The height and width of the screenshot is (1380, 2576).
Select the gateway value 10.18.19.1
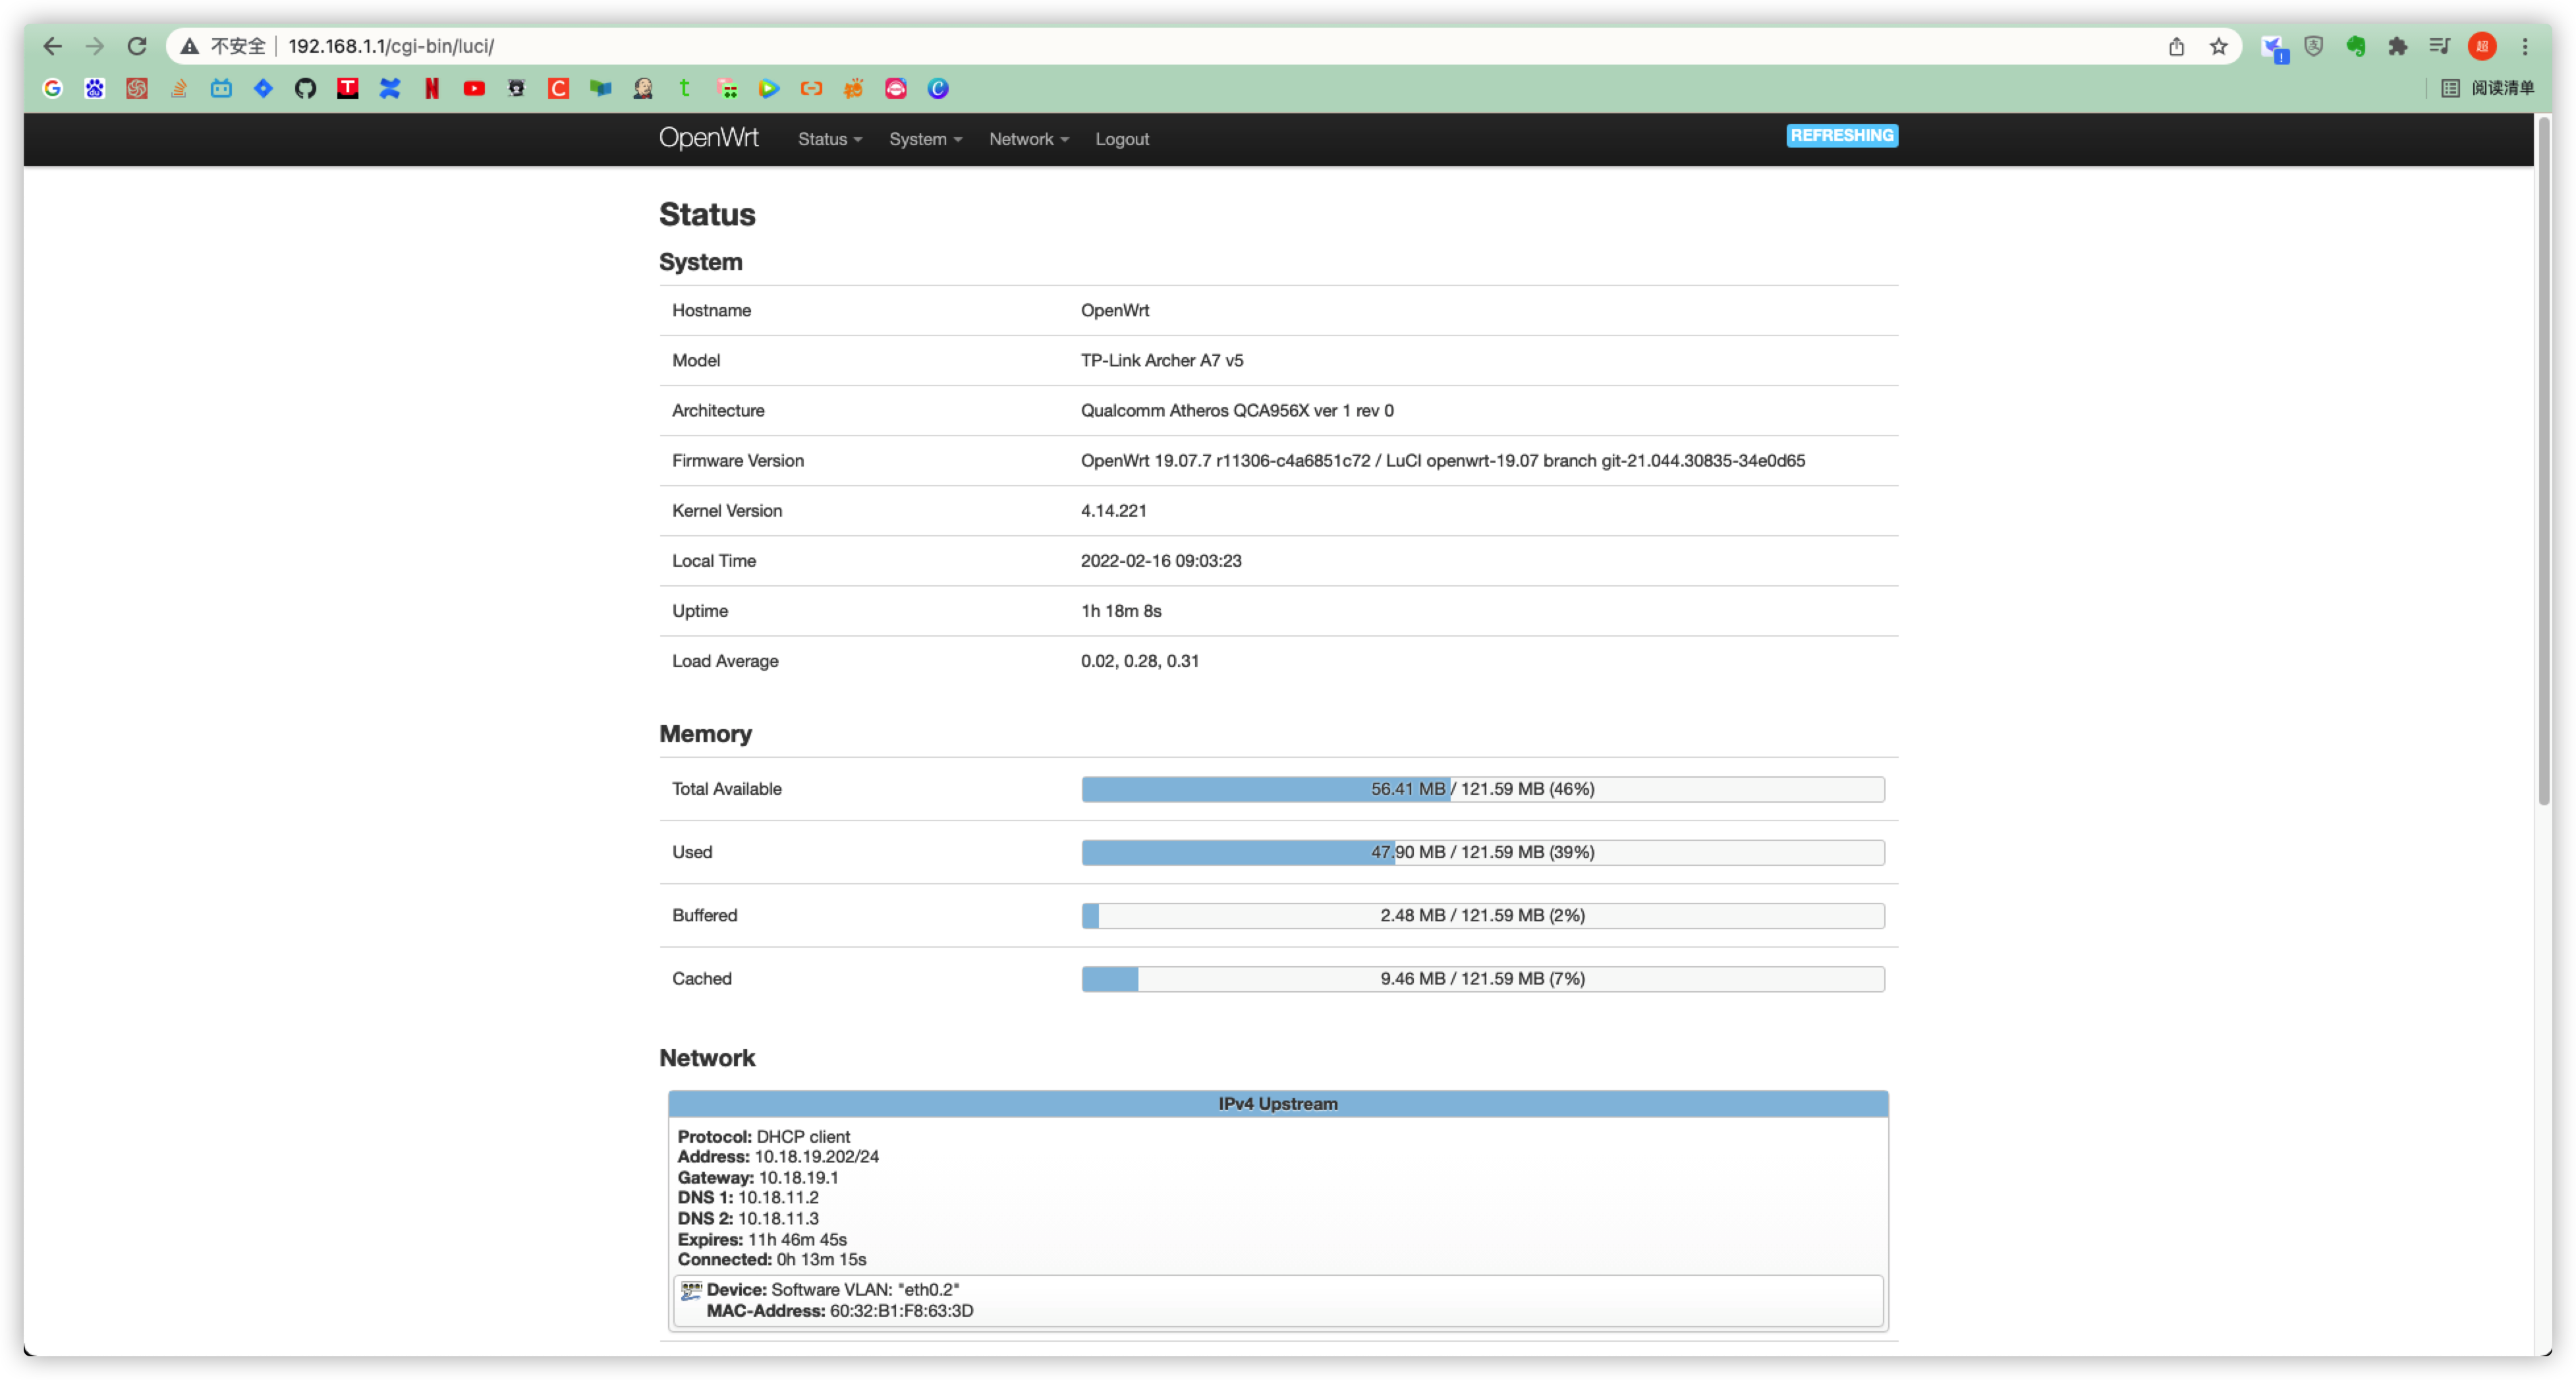pyautogui.click(x=798, y=1178)
